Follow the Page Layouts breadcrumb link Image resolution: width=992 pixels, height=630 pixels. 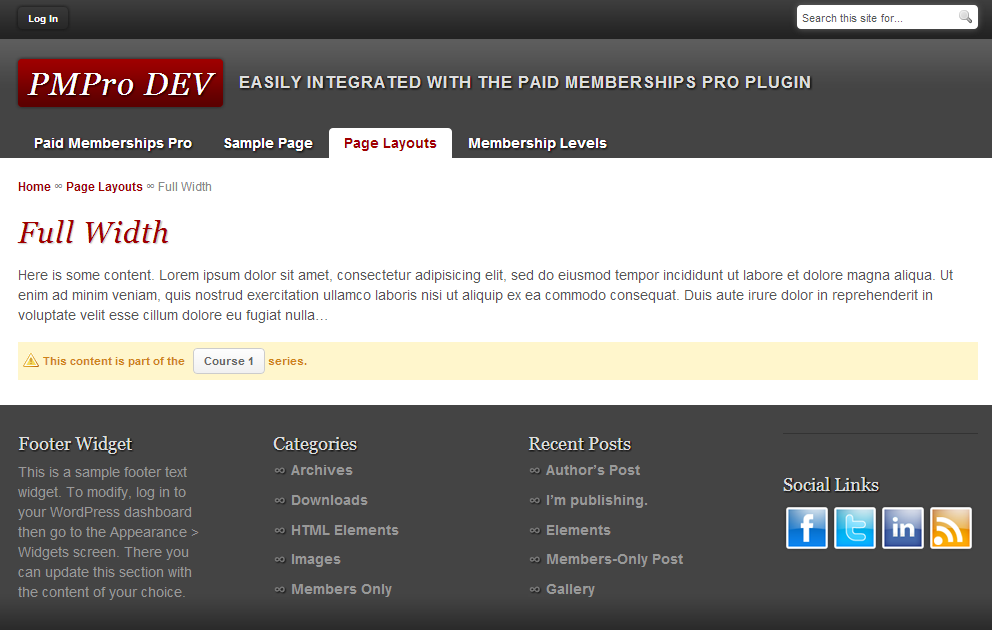104,187
